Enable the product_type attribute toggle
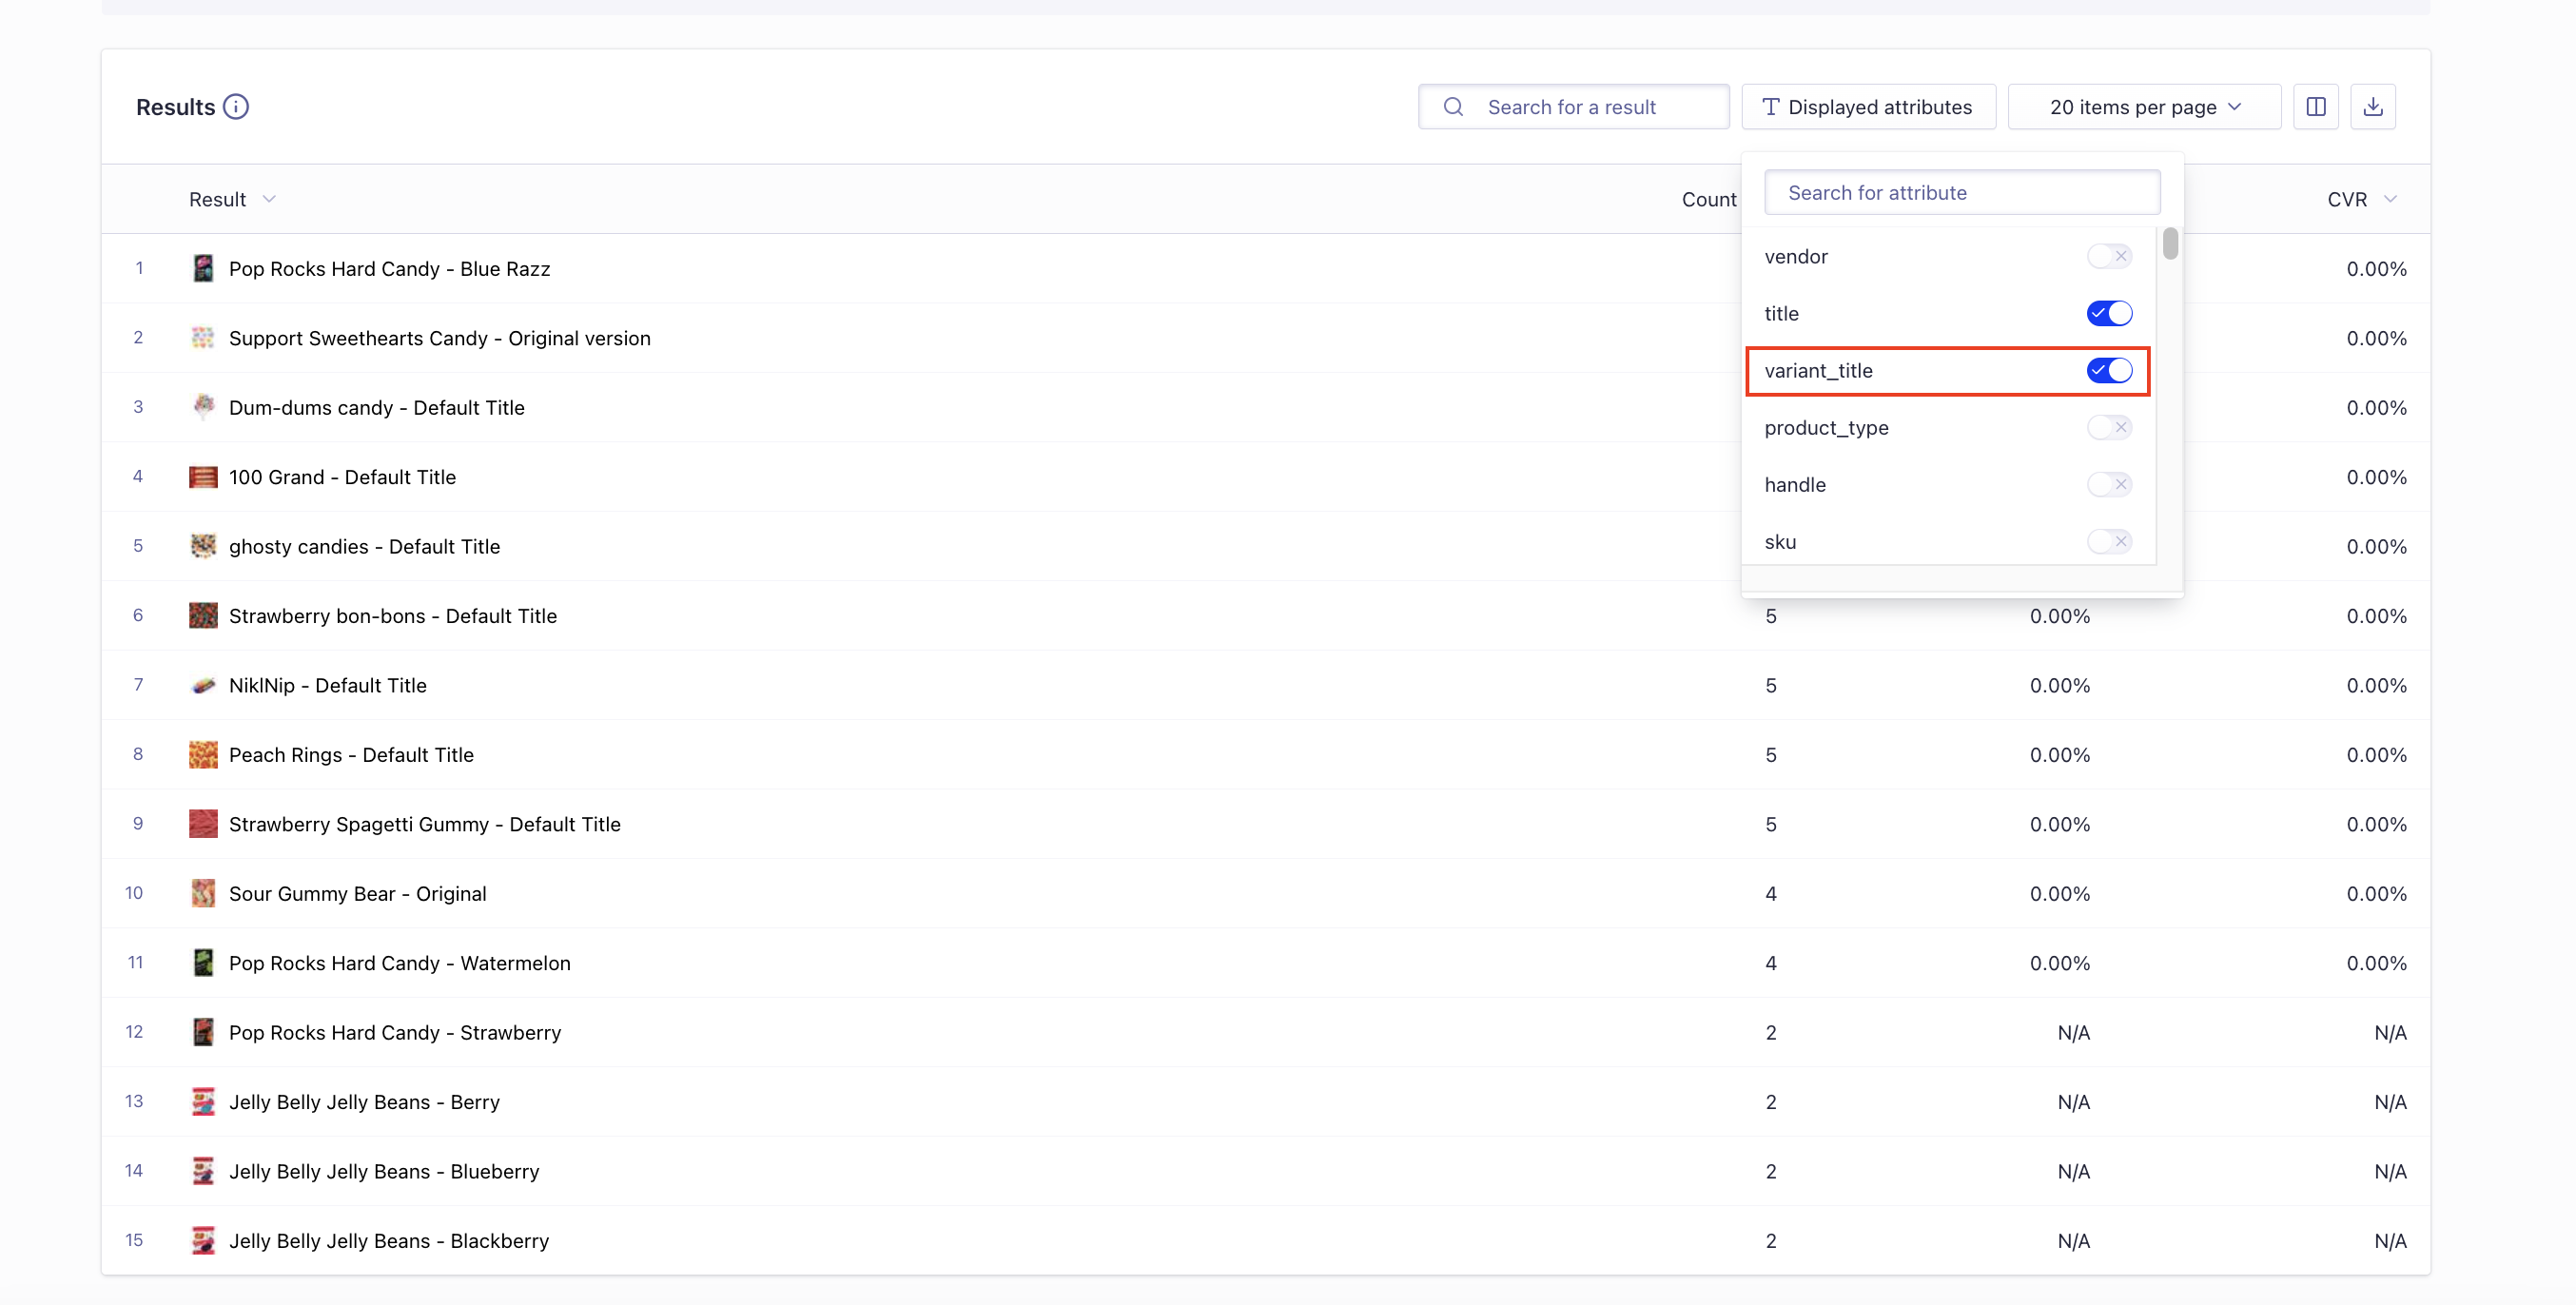 click(x=2109, y=428)
